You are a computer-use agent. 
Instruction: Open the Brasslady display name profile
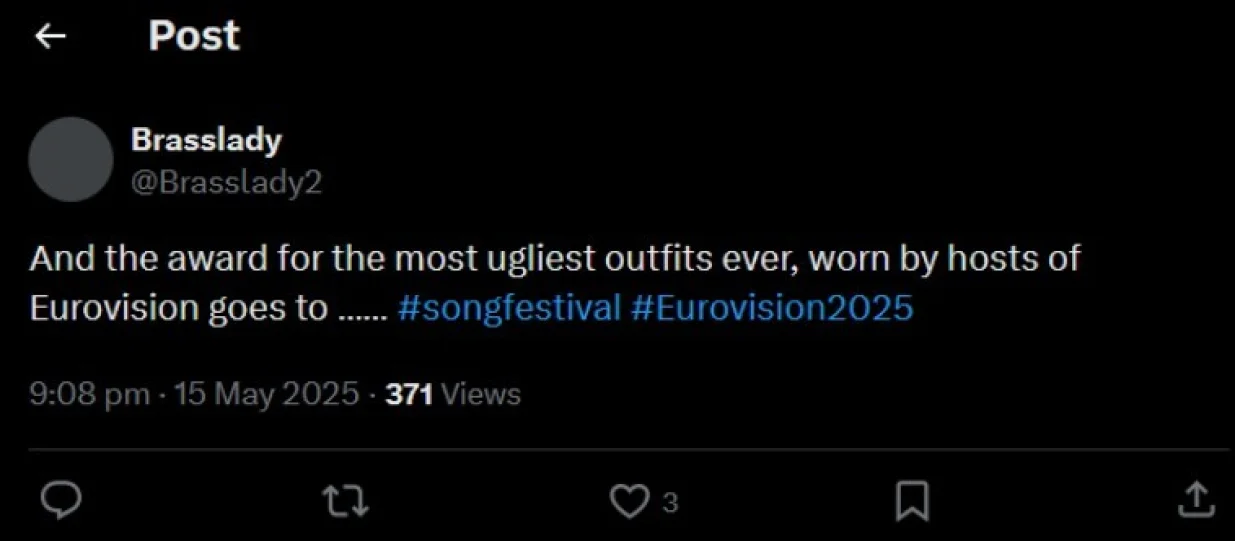(x=206, y=140)
